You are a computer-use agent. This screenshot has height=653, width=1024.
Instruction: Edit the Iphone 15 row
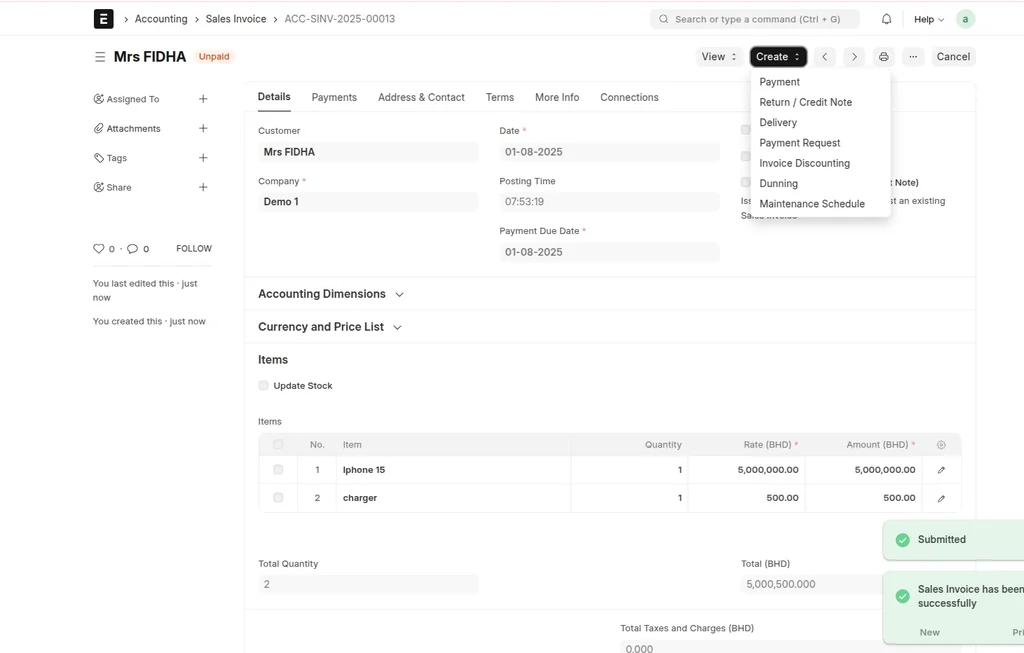(941, 470)
